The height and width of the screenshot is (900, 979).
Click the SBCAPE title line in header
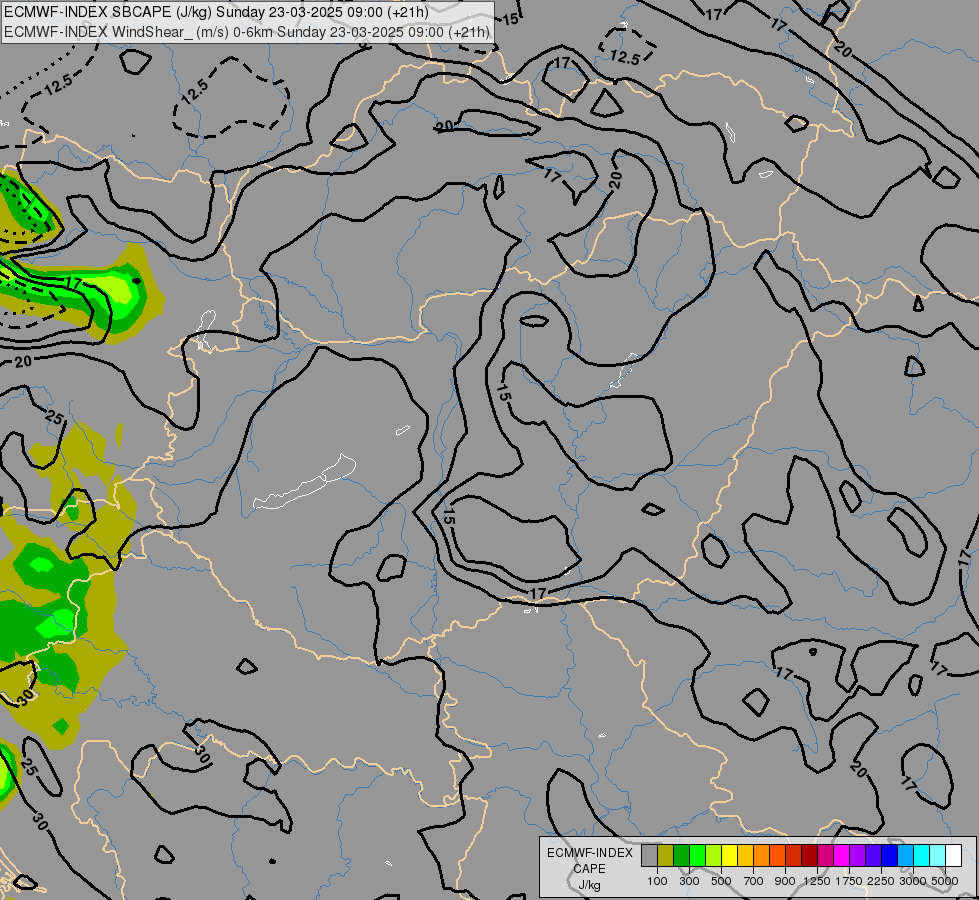click(x=216, y=12)
